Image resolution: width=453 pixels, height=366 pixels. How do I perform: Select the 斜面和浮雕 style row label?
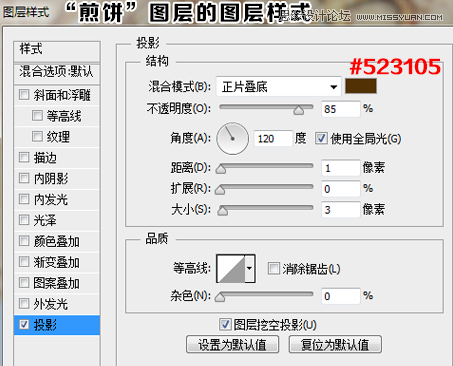(x=62, y=95)
